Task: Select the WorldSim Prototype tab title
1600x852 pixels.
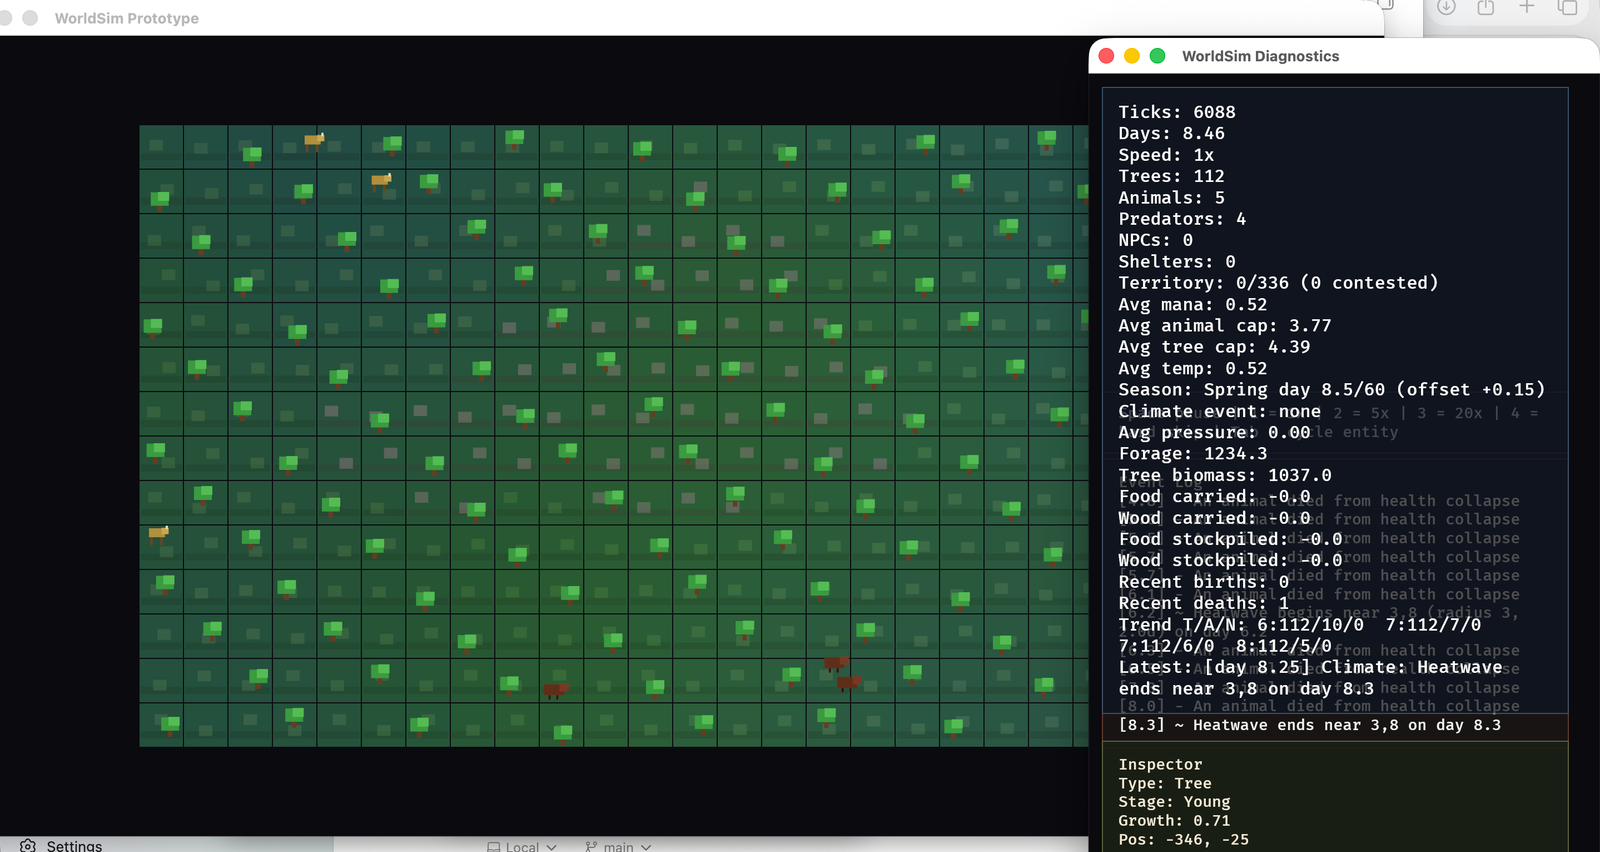Action: point(127,18)
